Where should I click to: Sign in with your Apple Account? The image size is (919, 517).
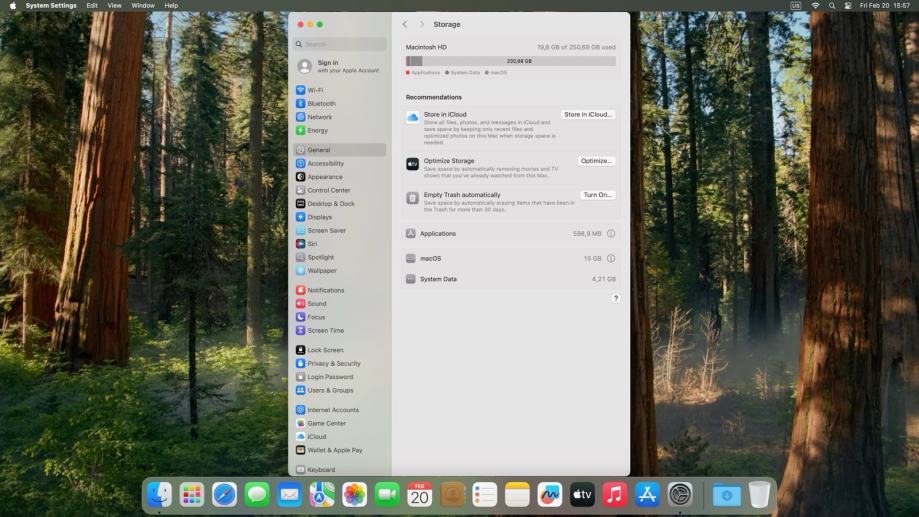click(x=339, y=66)
